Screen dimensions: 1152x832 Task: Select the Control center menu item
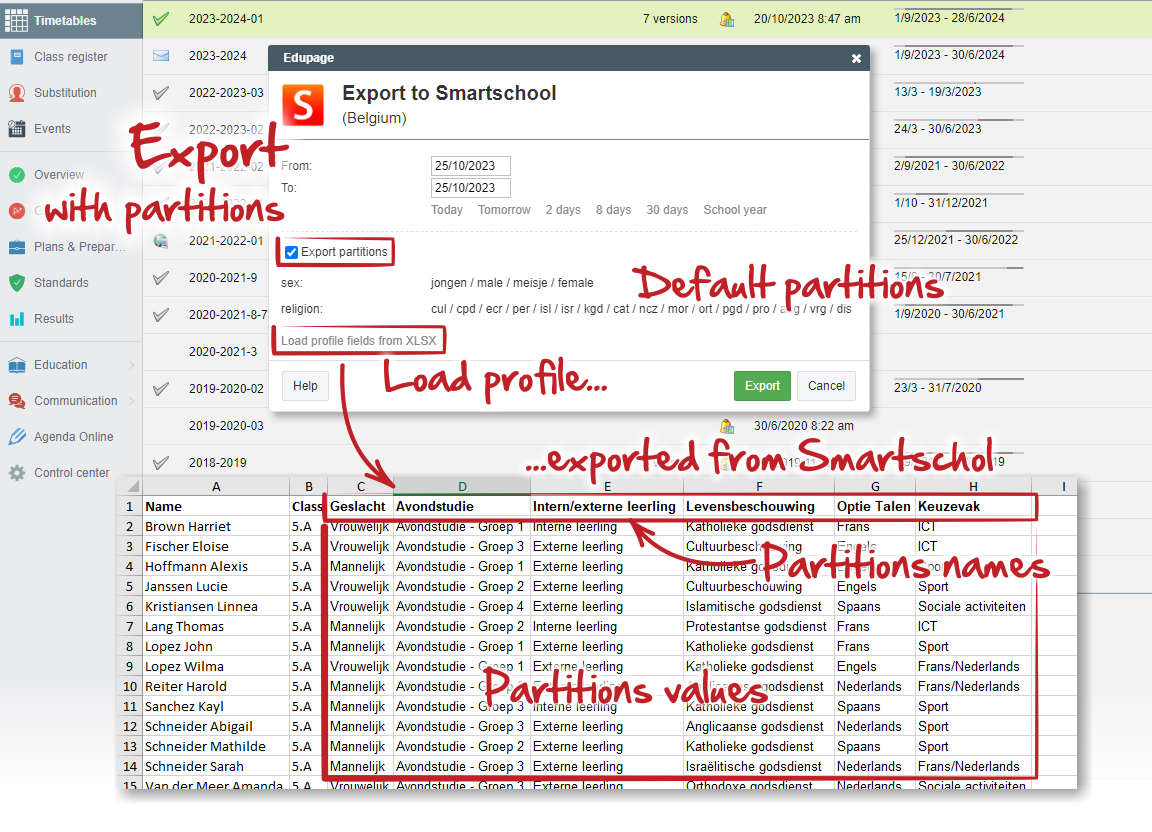click(x=71, y=473)
